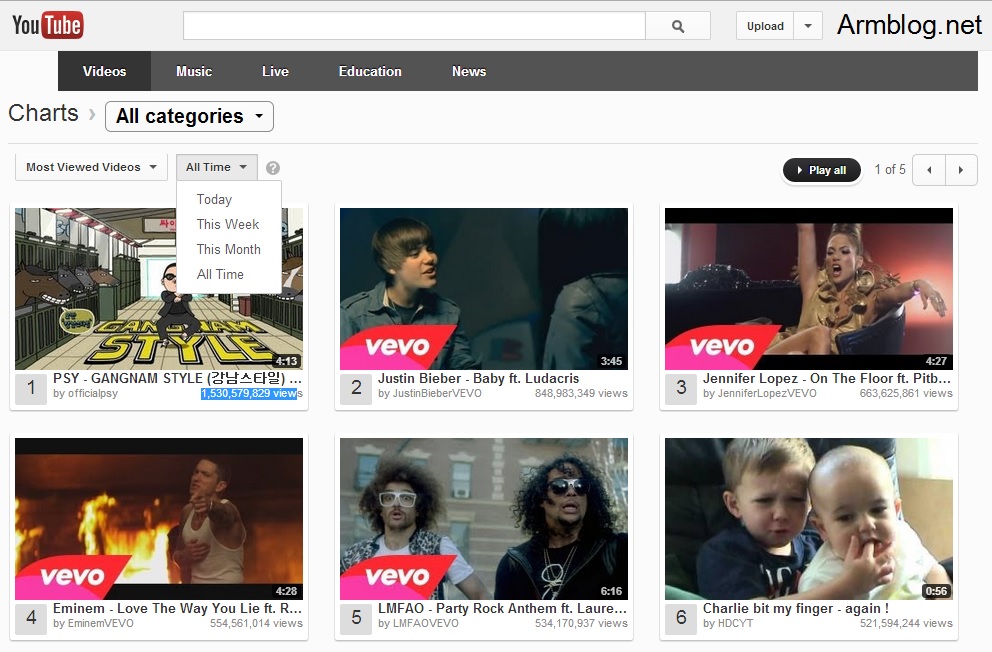Select This Month from time menu
This screenshot has width=992, height=652.
point(228,249)
